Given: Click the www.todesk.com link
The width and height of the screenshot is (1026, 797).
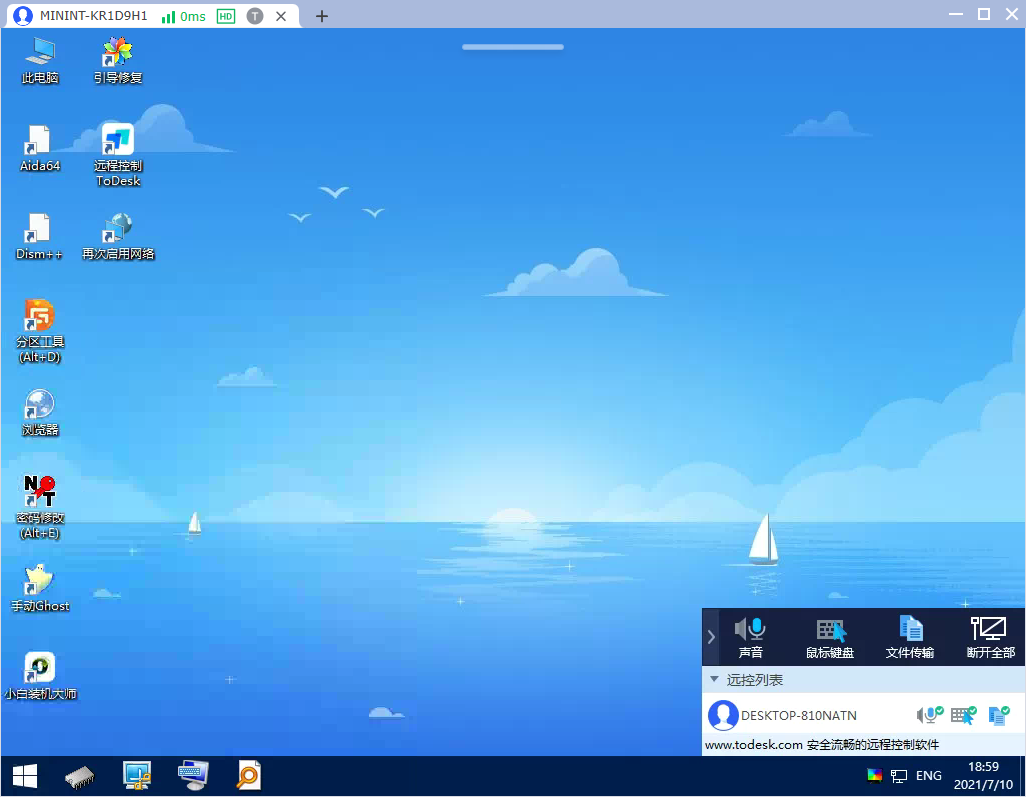Looking at the screenshot, I should (754, 745).
